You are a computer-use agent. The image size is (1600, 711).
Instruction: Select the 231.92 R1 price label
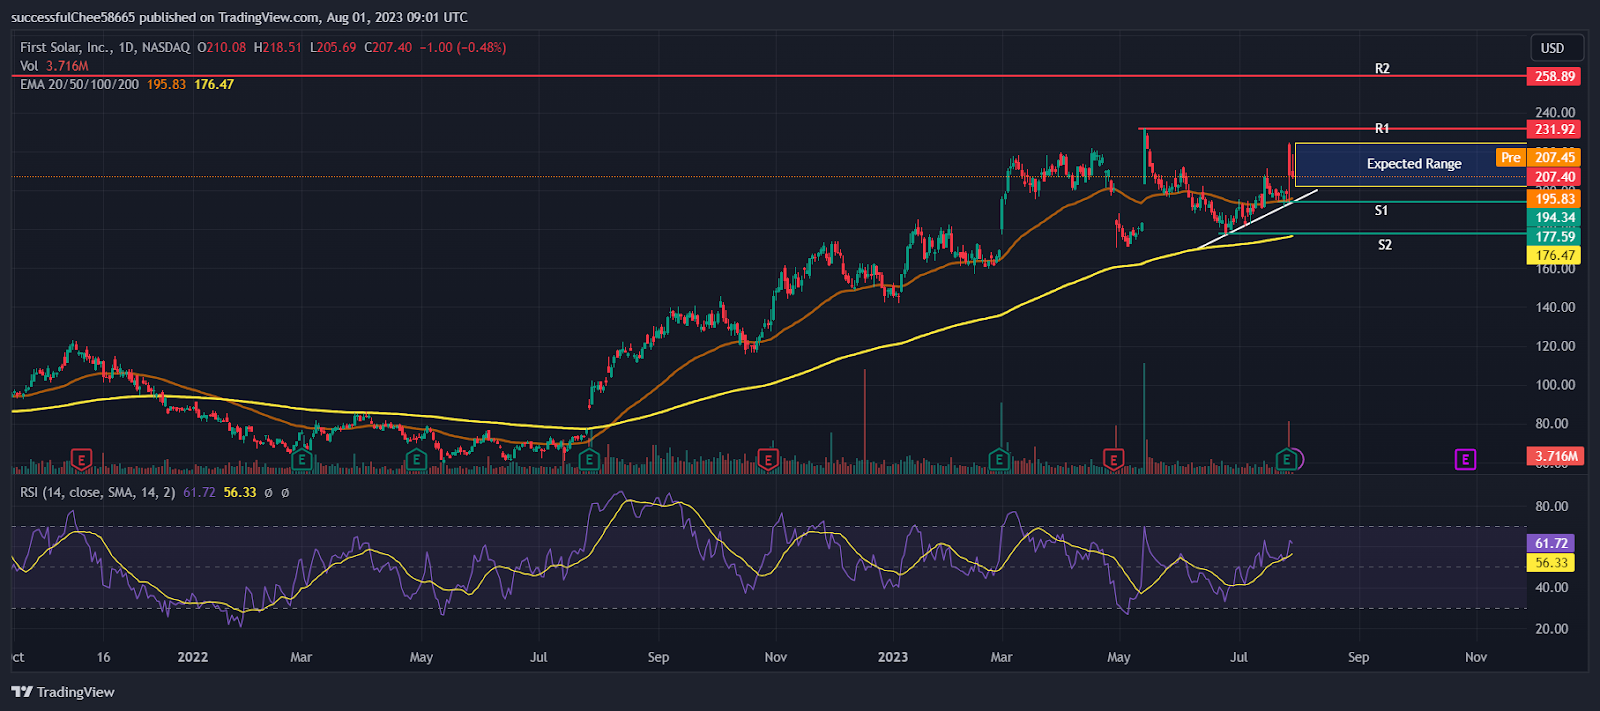[x=1555, y=129]
